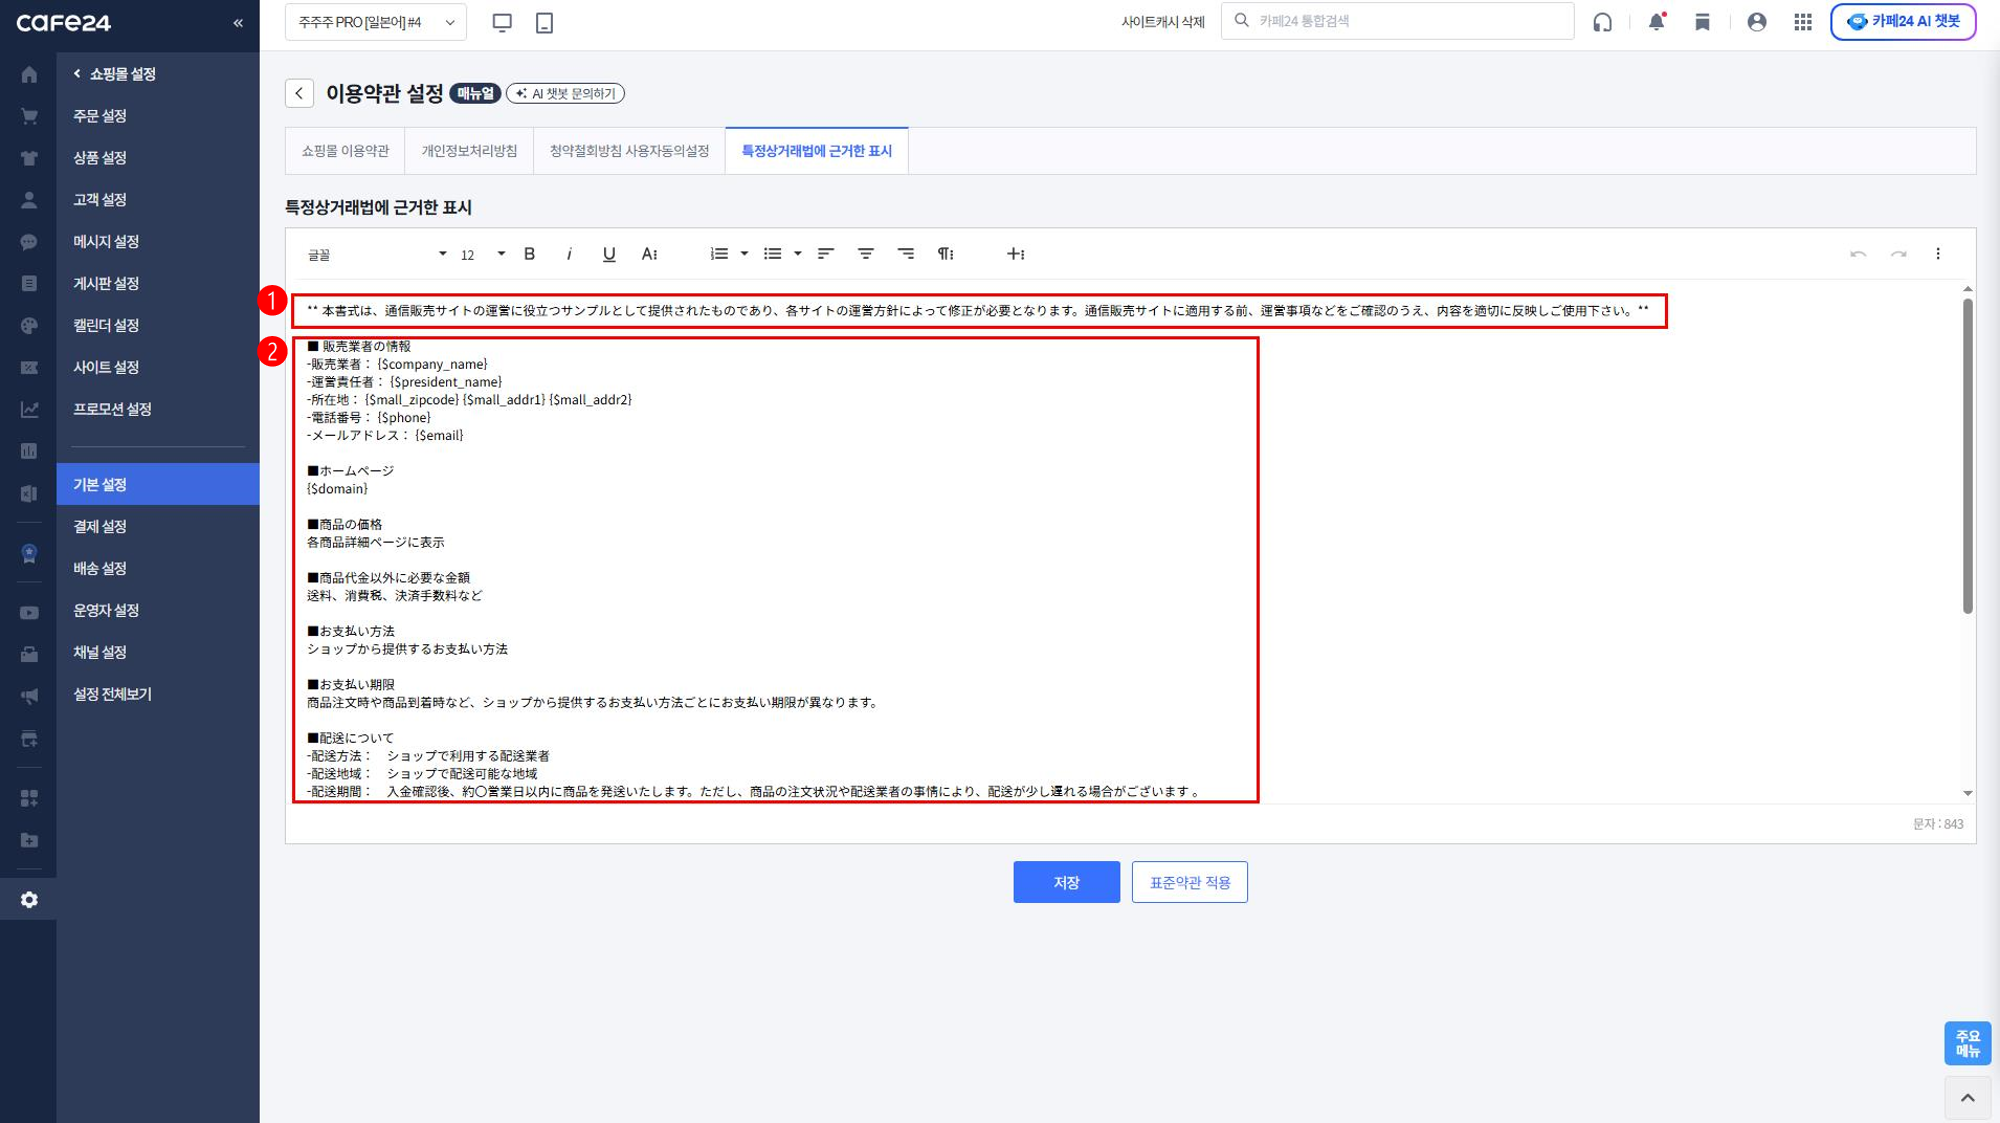
Task: Click the blue 저장 button
Action: (1066, 882)
